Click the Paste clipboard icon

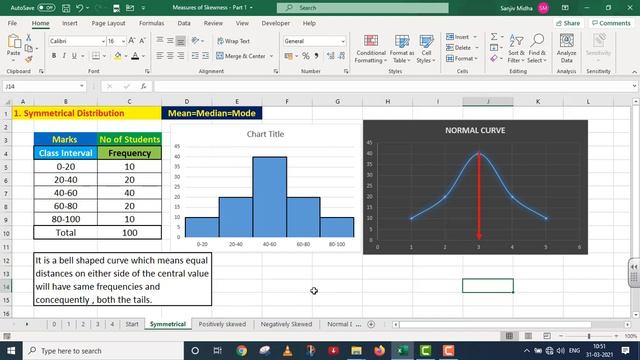(x=13, y=42)
